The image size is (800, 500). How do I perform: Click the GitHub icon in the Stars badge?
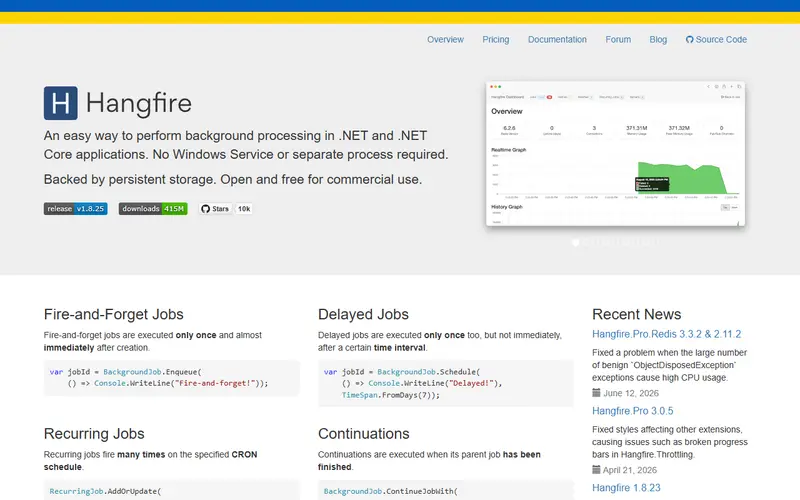[x=206, y=209]
